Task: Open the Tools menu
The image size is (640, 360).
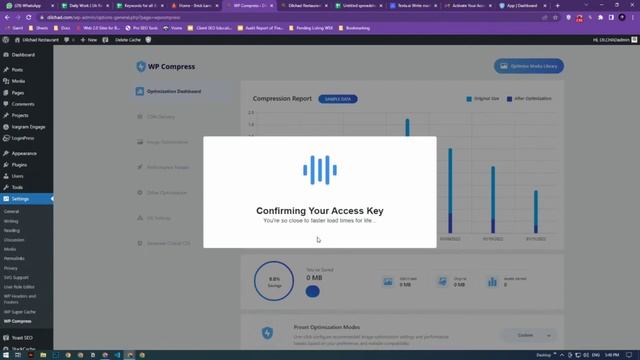Action: pos(17,187)
